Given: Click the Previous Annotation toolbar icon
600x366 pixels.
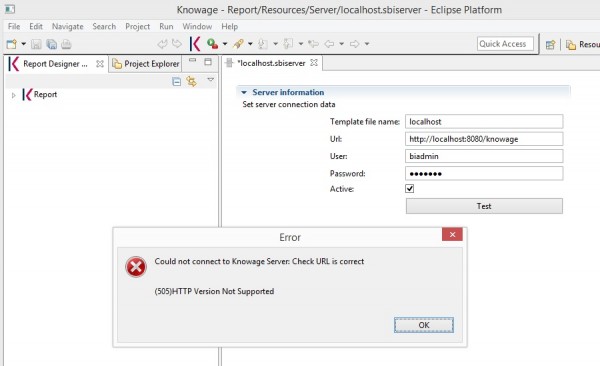Looking at the screenshot, I should coord(288,44).
